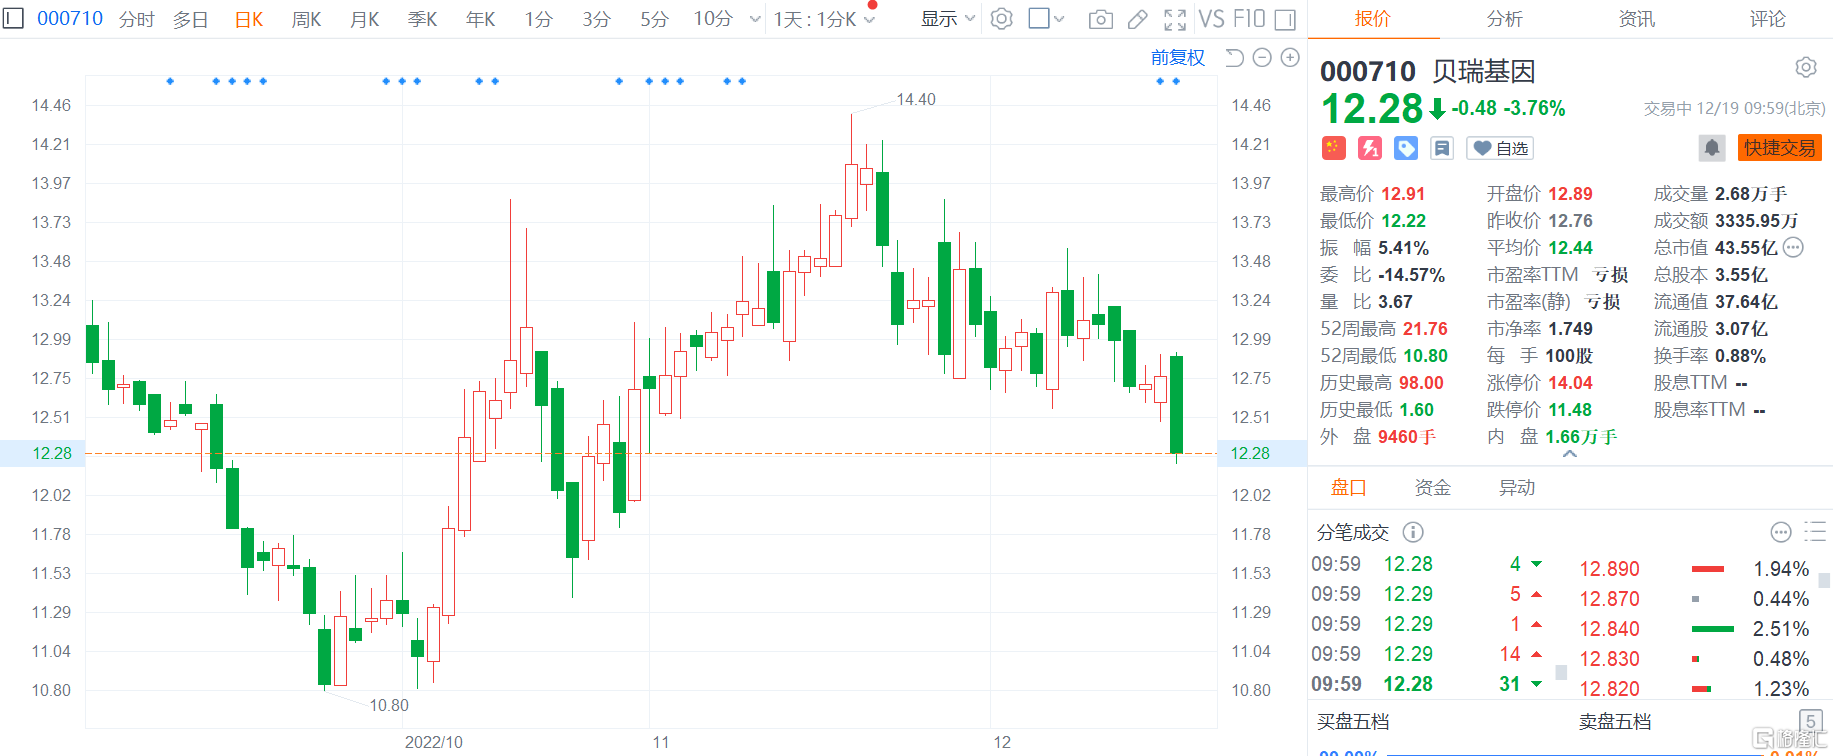Open the chart layout box dropdown
The height and width of the screenshot is (756, 1834).
1047,19
